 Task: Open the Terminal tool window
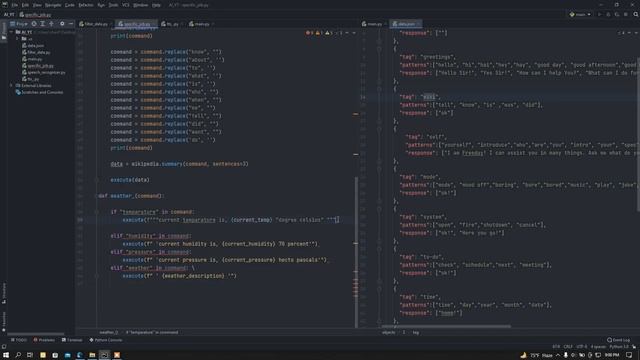[x=72, y=340]
